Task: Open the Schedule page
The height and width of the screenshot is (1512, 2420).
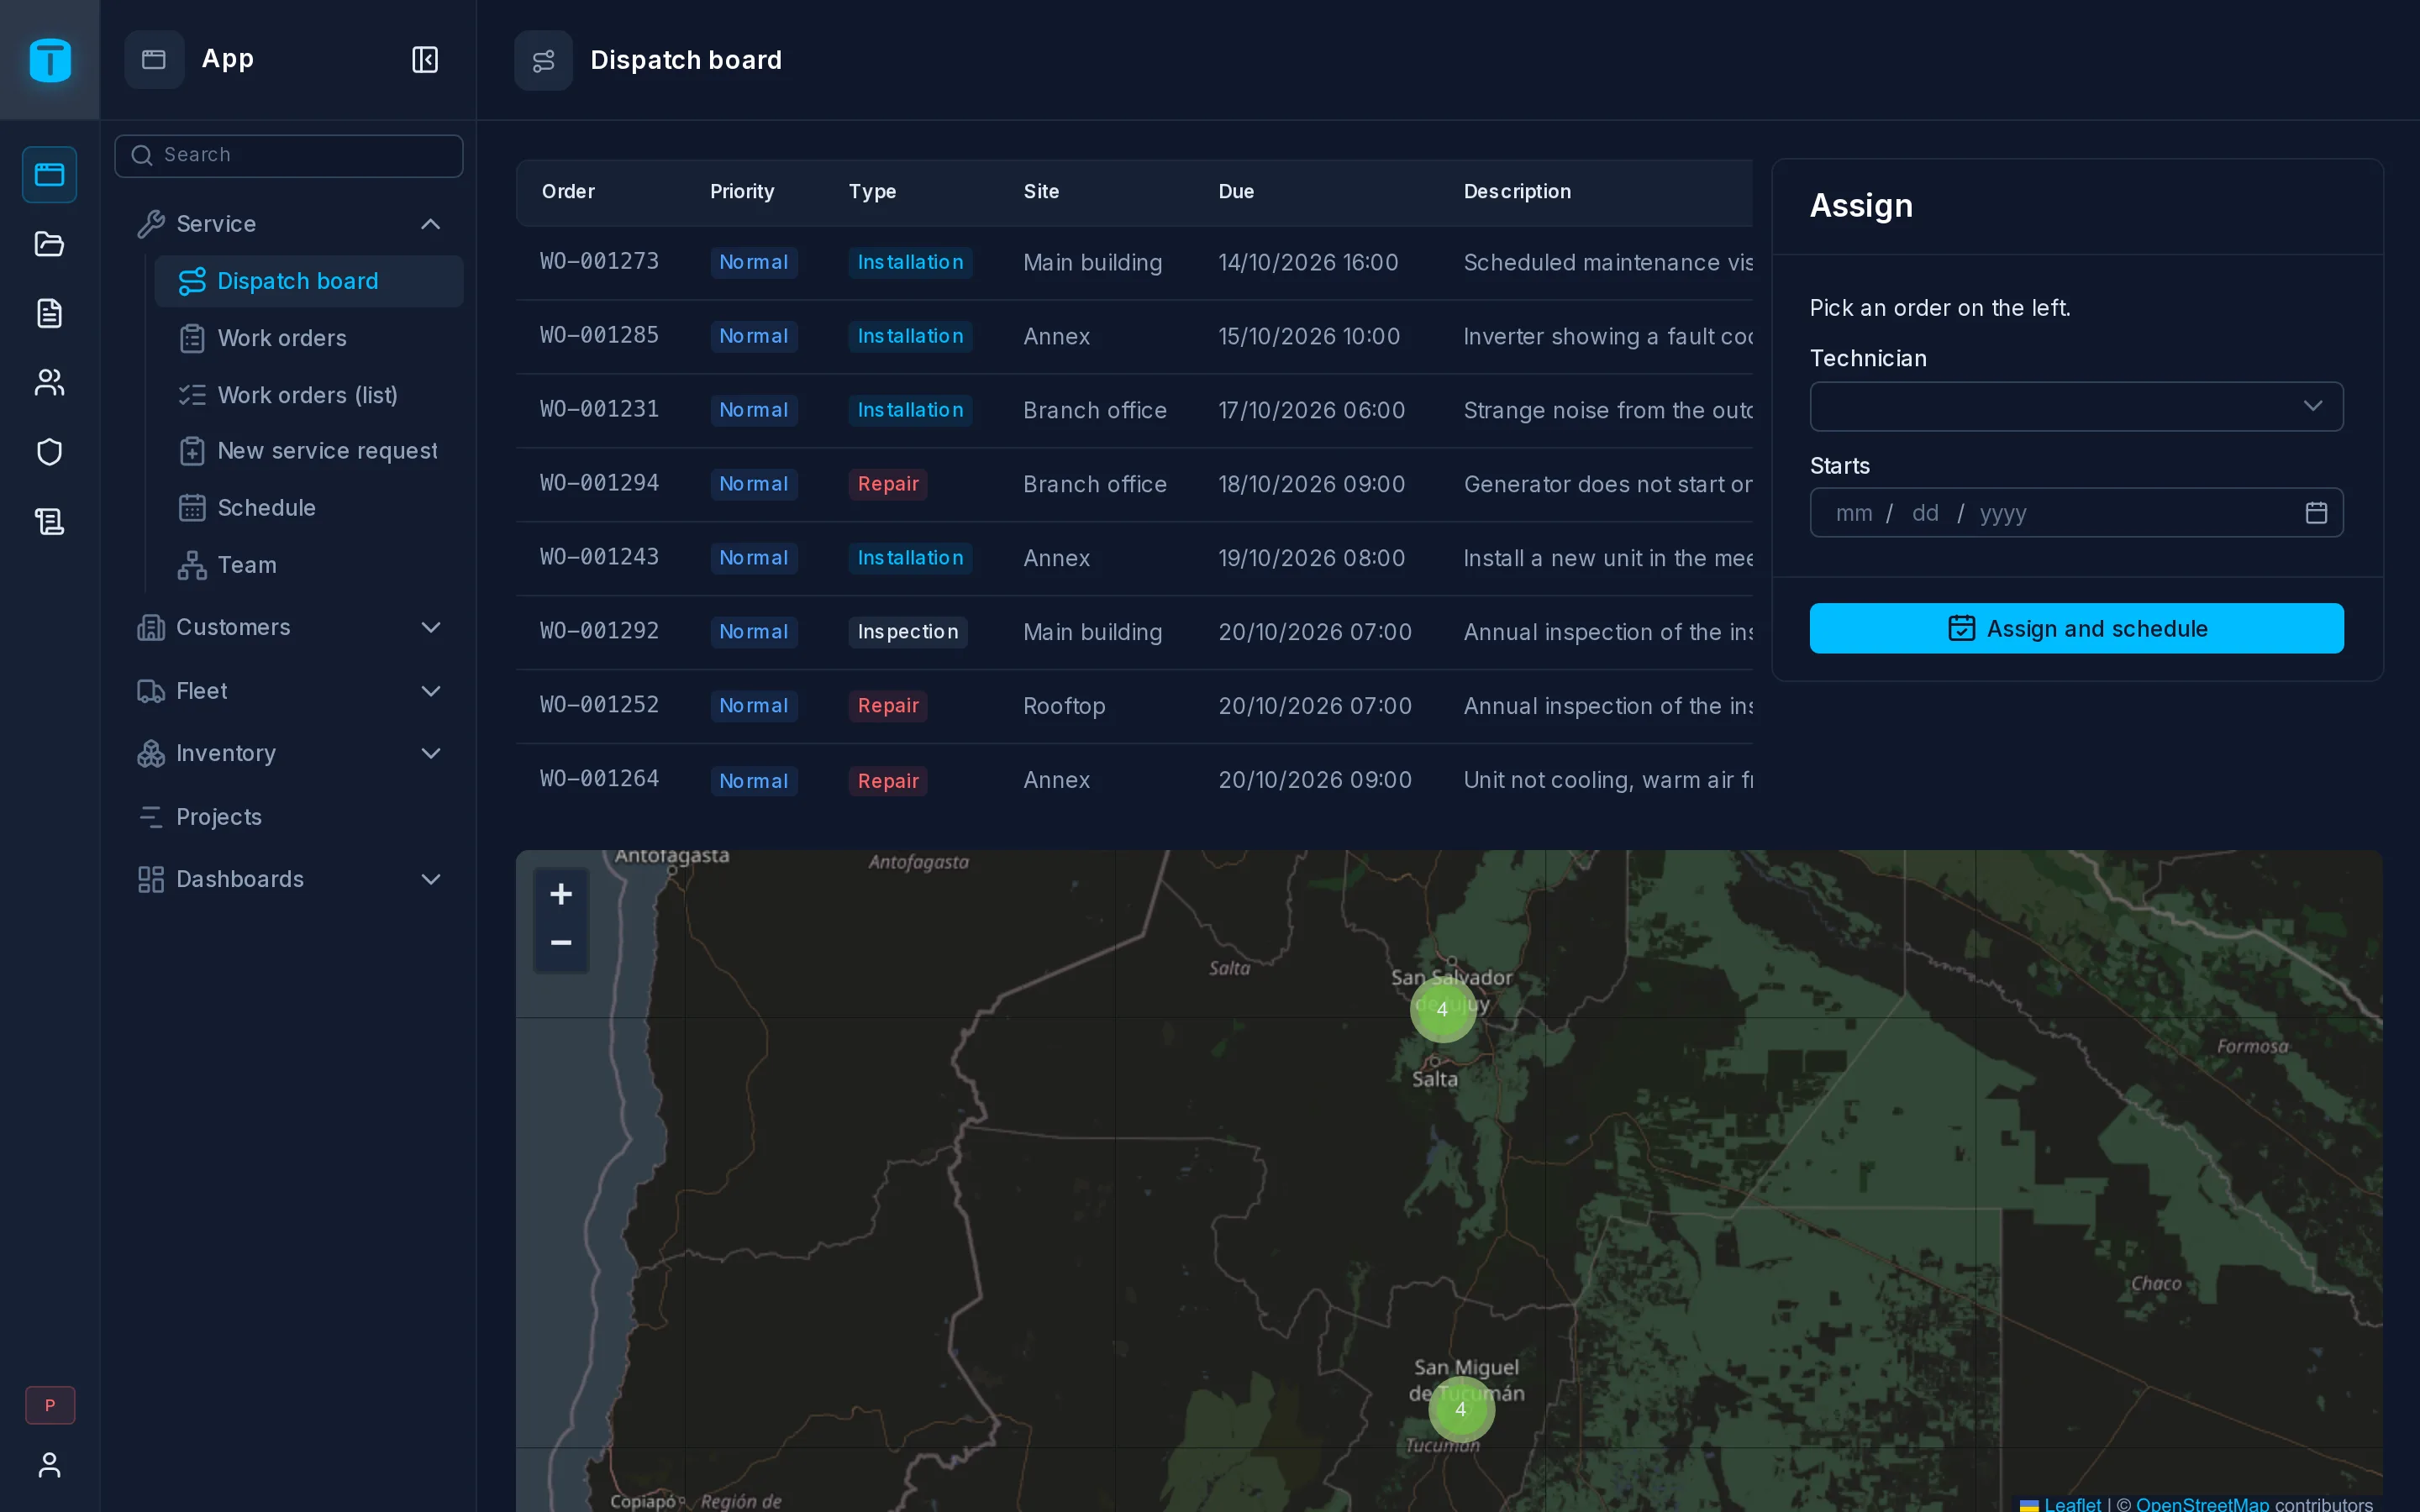Action: 309,508
